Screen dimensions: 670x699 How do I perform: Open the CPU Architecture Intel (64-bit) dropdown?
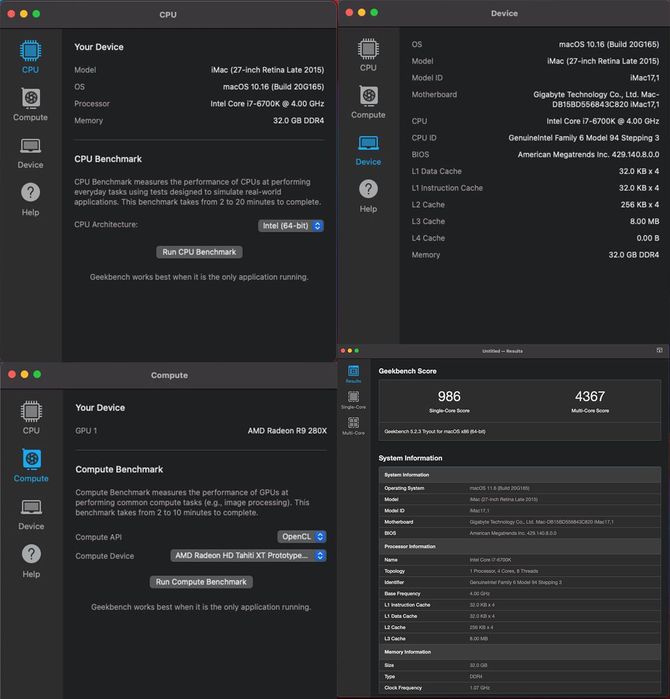pos(291,226)
